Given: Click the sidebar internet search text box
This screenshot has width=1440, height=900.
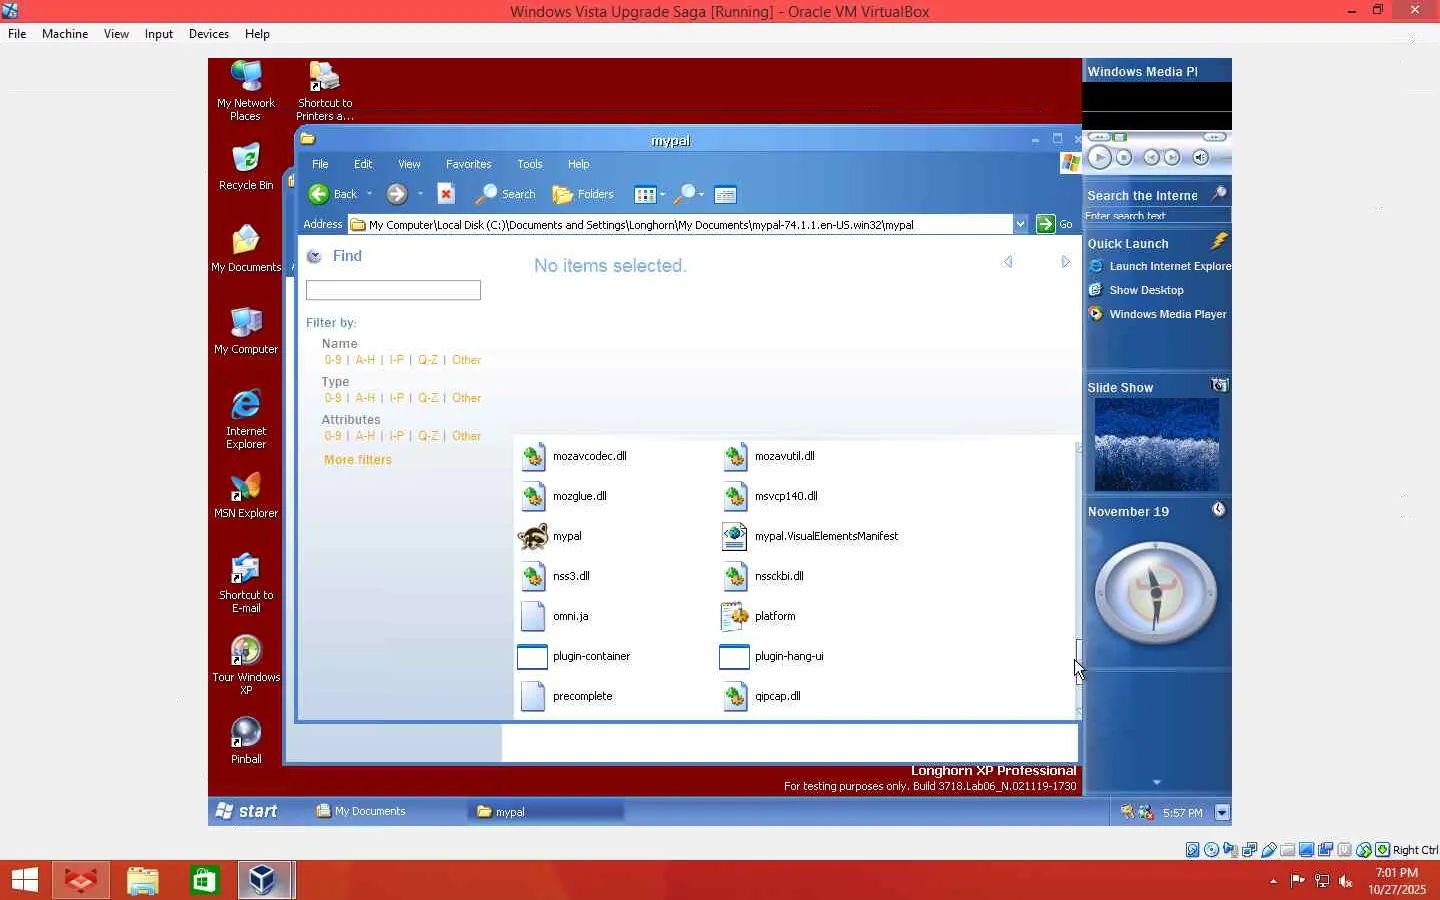Looking at the screenshot, I should 1157,215.
